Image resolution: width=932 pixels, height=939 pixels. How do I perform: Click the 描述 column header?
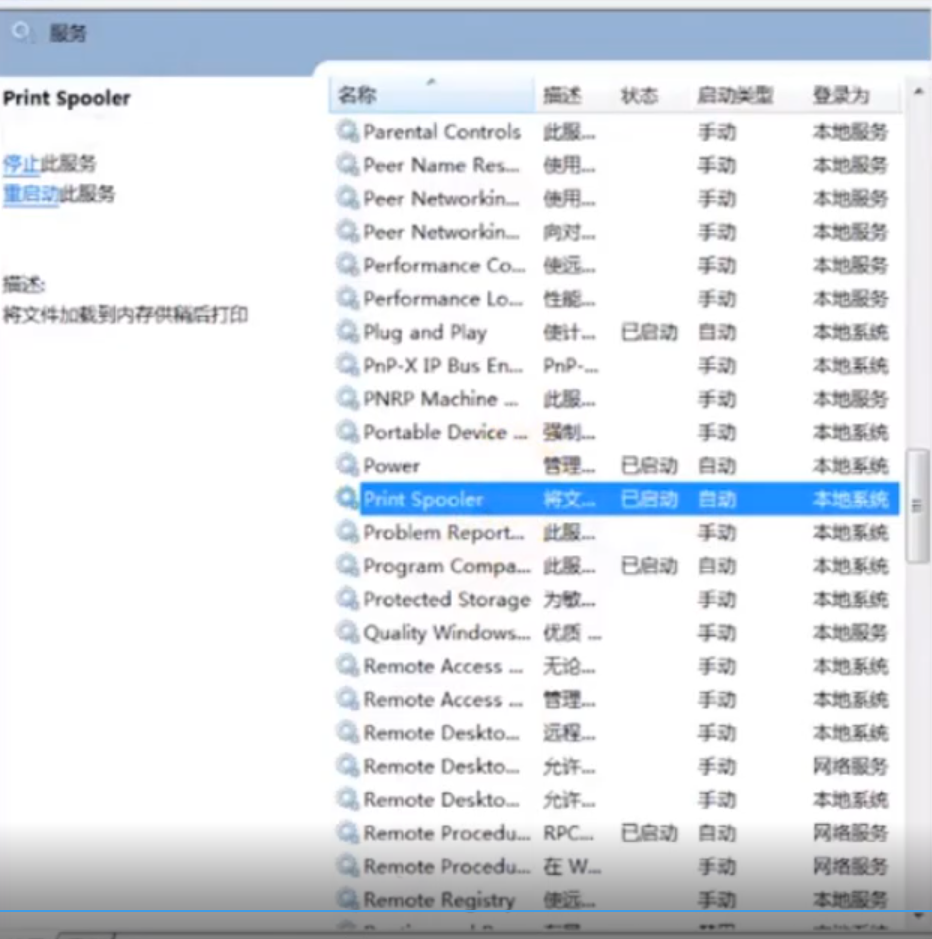562,96
